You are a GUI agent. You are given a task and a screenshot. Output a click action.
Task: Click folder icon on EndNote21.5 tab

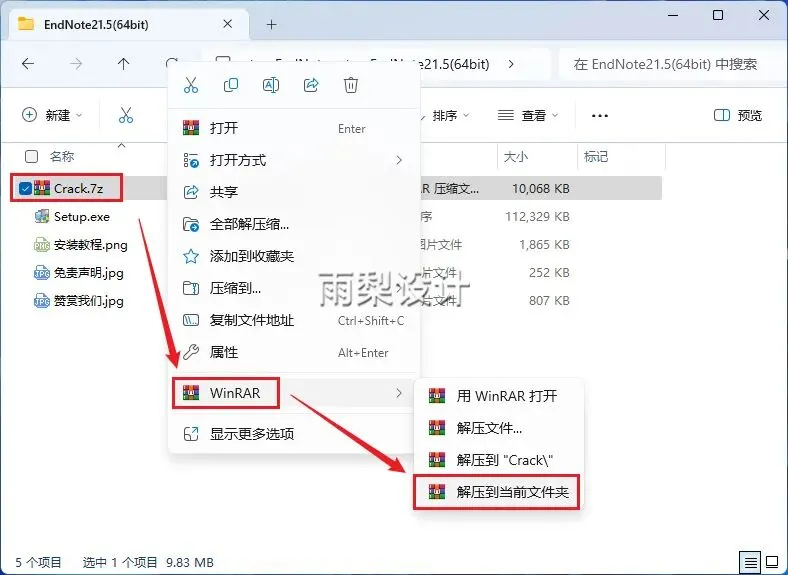(x=26, y=24)
